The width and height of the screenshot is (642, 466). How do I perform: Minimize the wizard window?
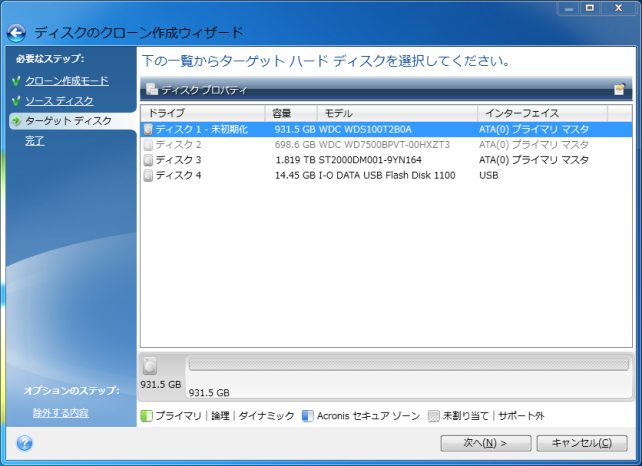(569, 8)
